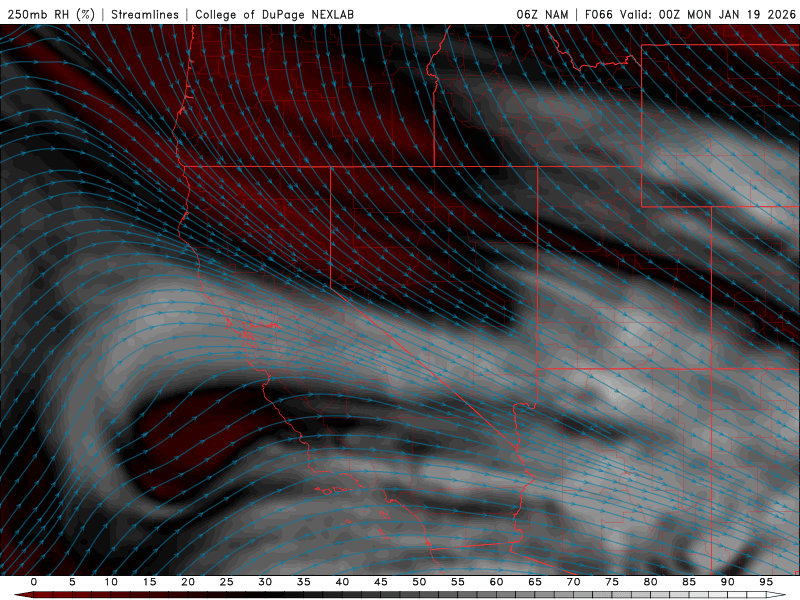
Task: Click the 50 tick label on the color scale
Action: pyautogui.click(x=419, y=582)
